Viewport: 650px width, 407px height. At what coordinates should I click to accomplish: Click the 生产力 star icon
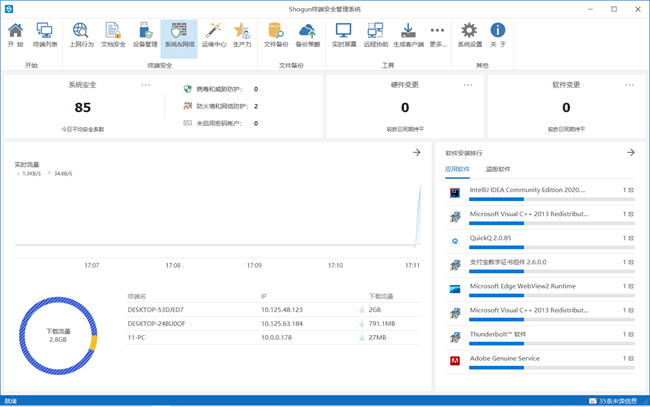coord(242,36)
